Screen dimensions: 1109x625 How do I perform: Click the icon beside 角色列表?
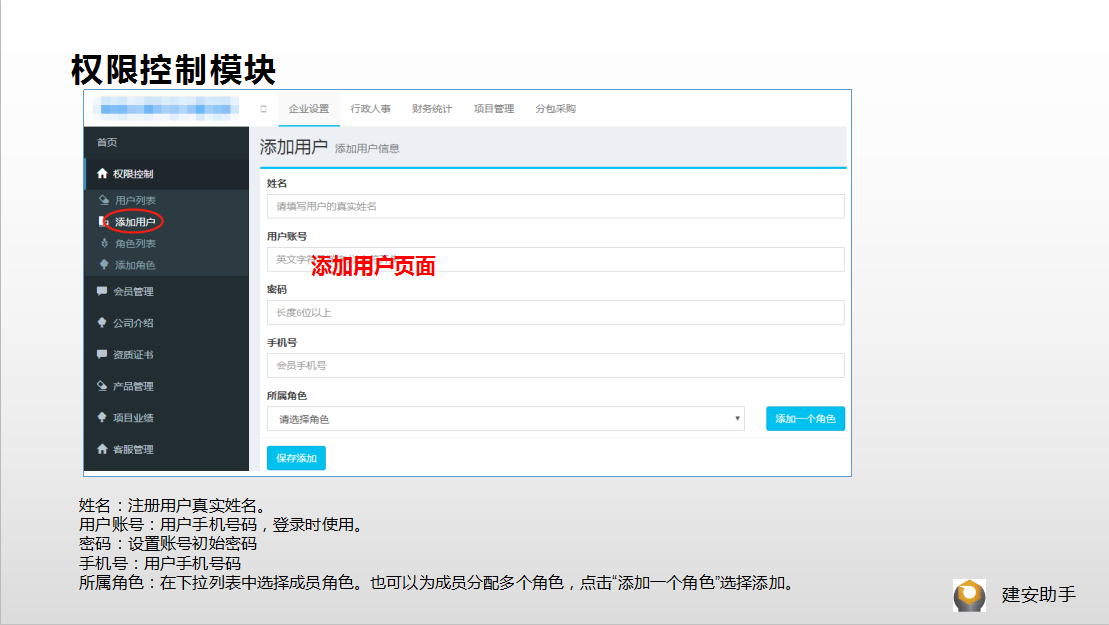pyautogui.click(x=104, y=243)
